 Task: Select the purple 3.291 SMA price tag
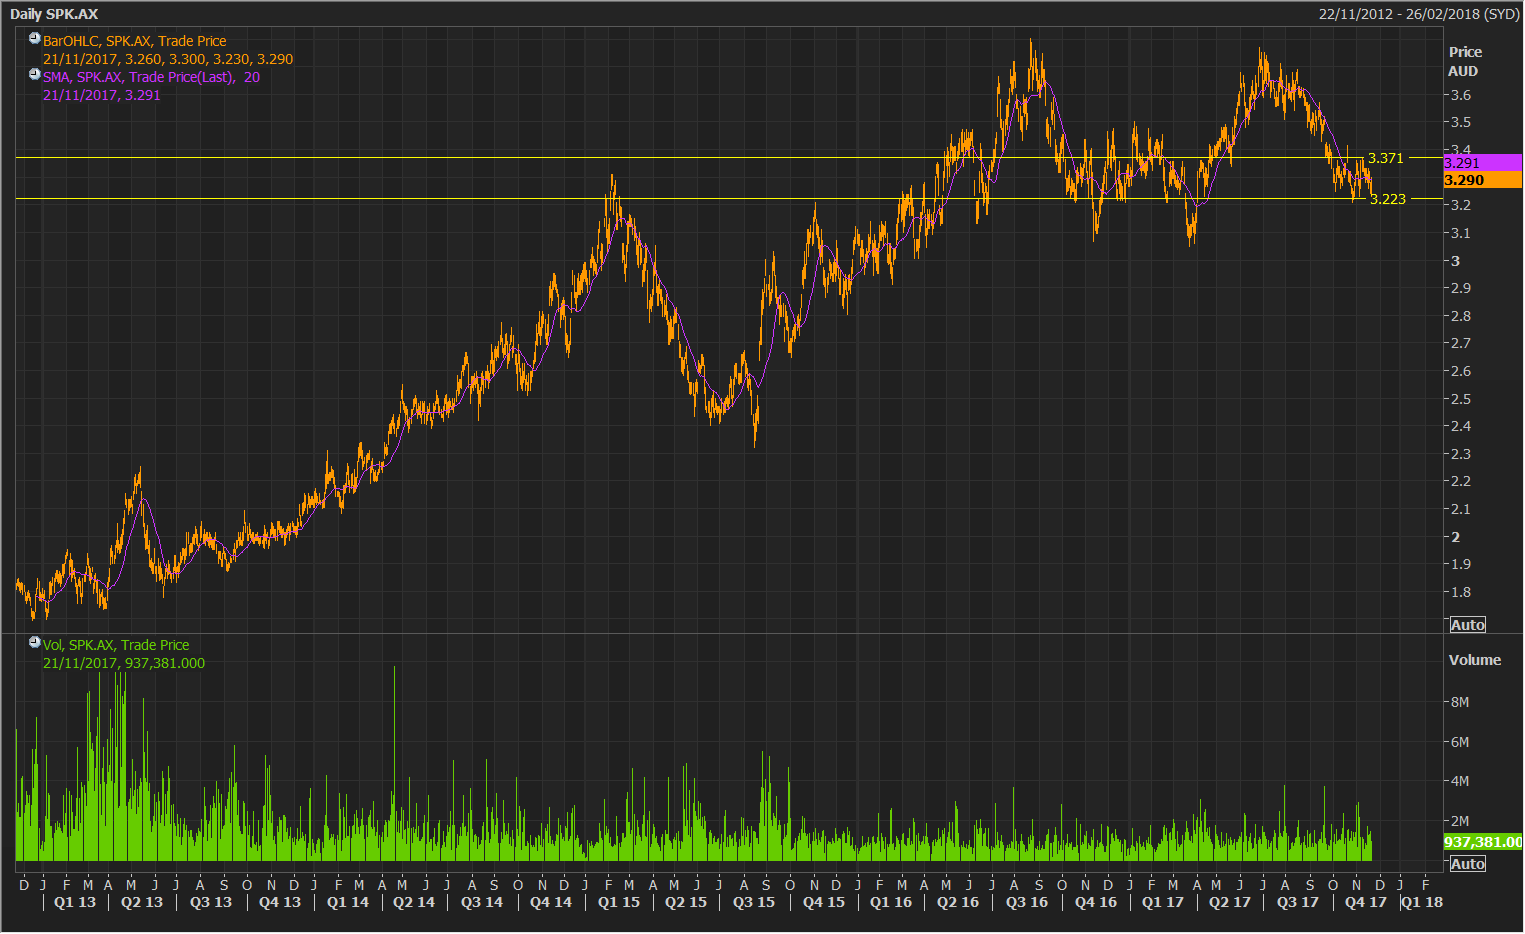1483,163
